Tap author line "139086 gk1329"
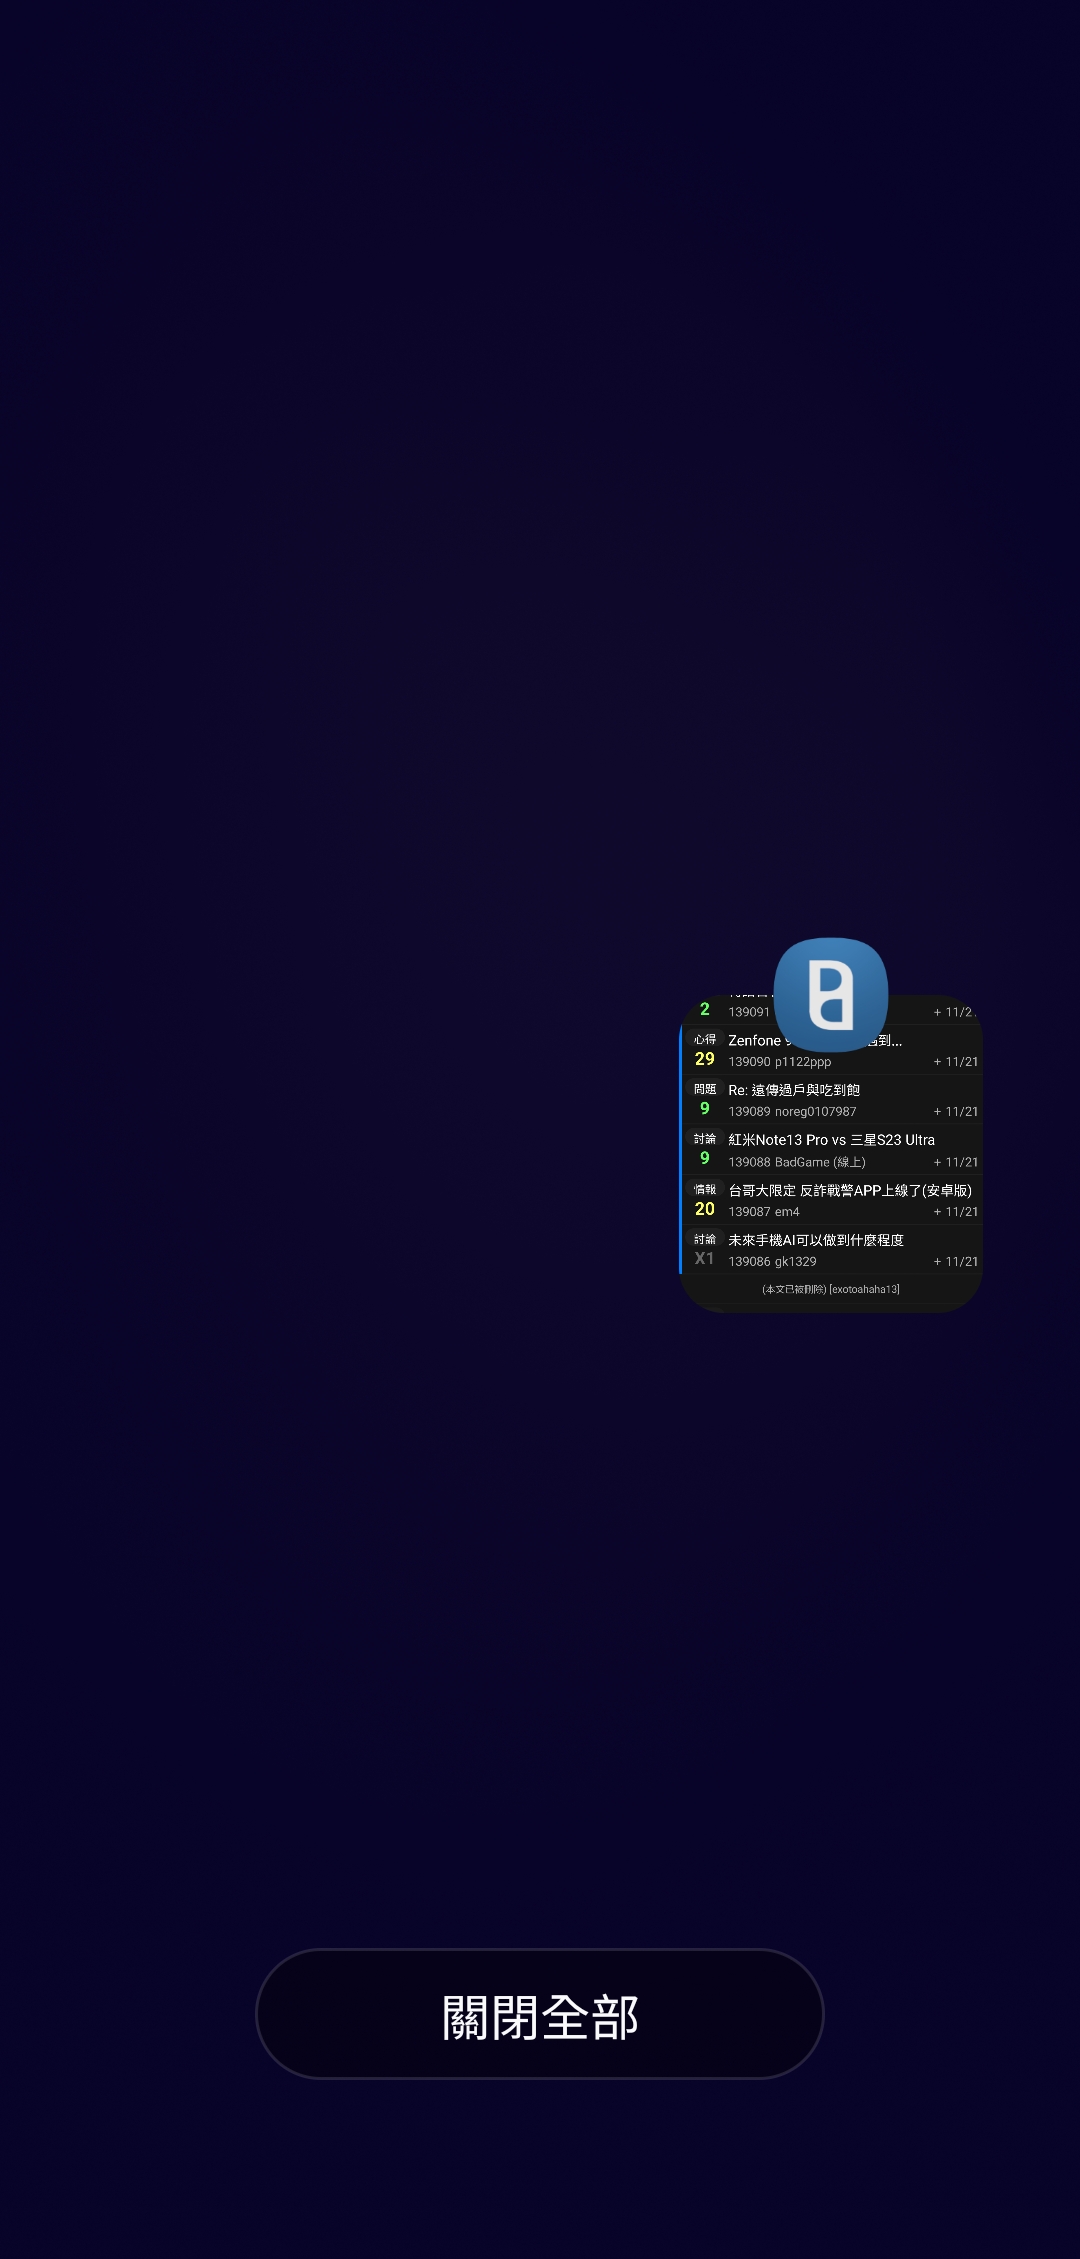 [772, 1262]
